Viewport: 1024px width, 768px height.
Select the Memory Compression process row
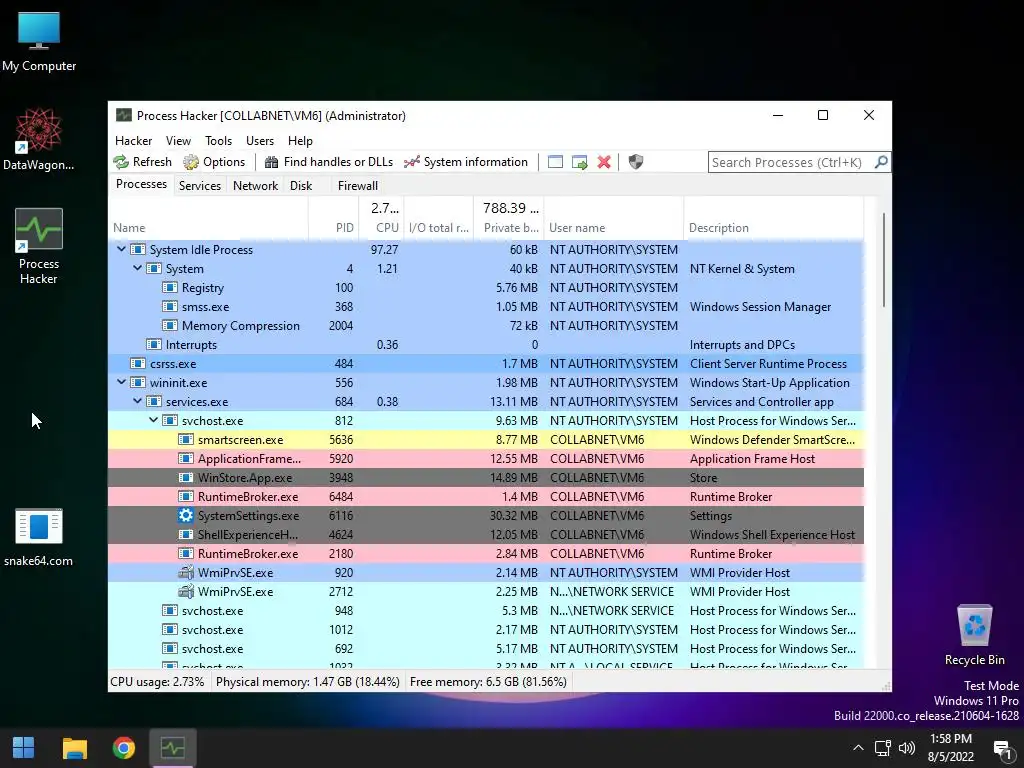(486, 325)
